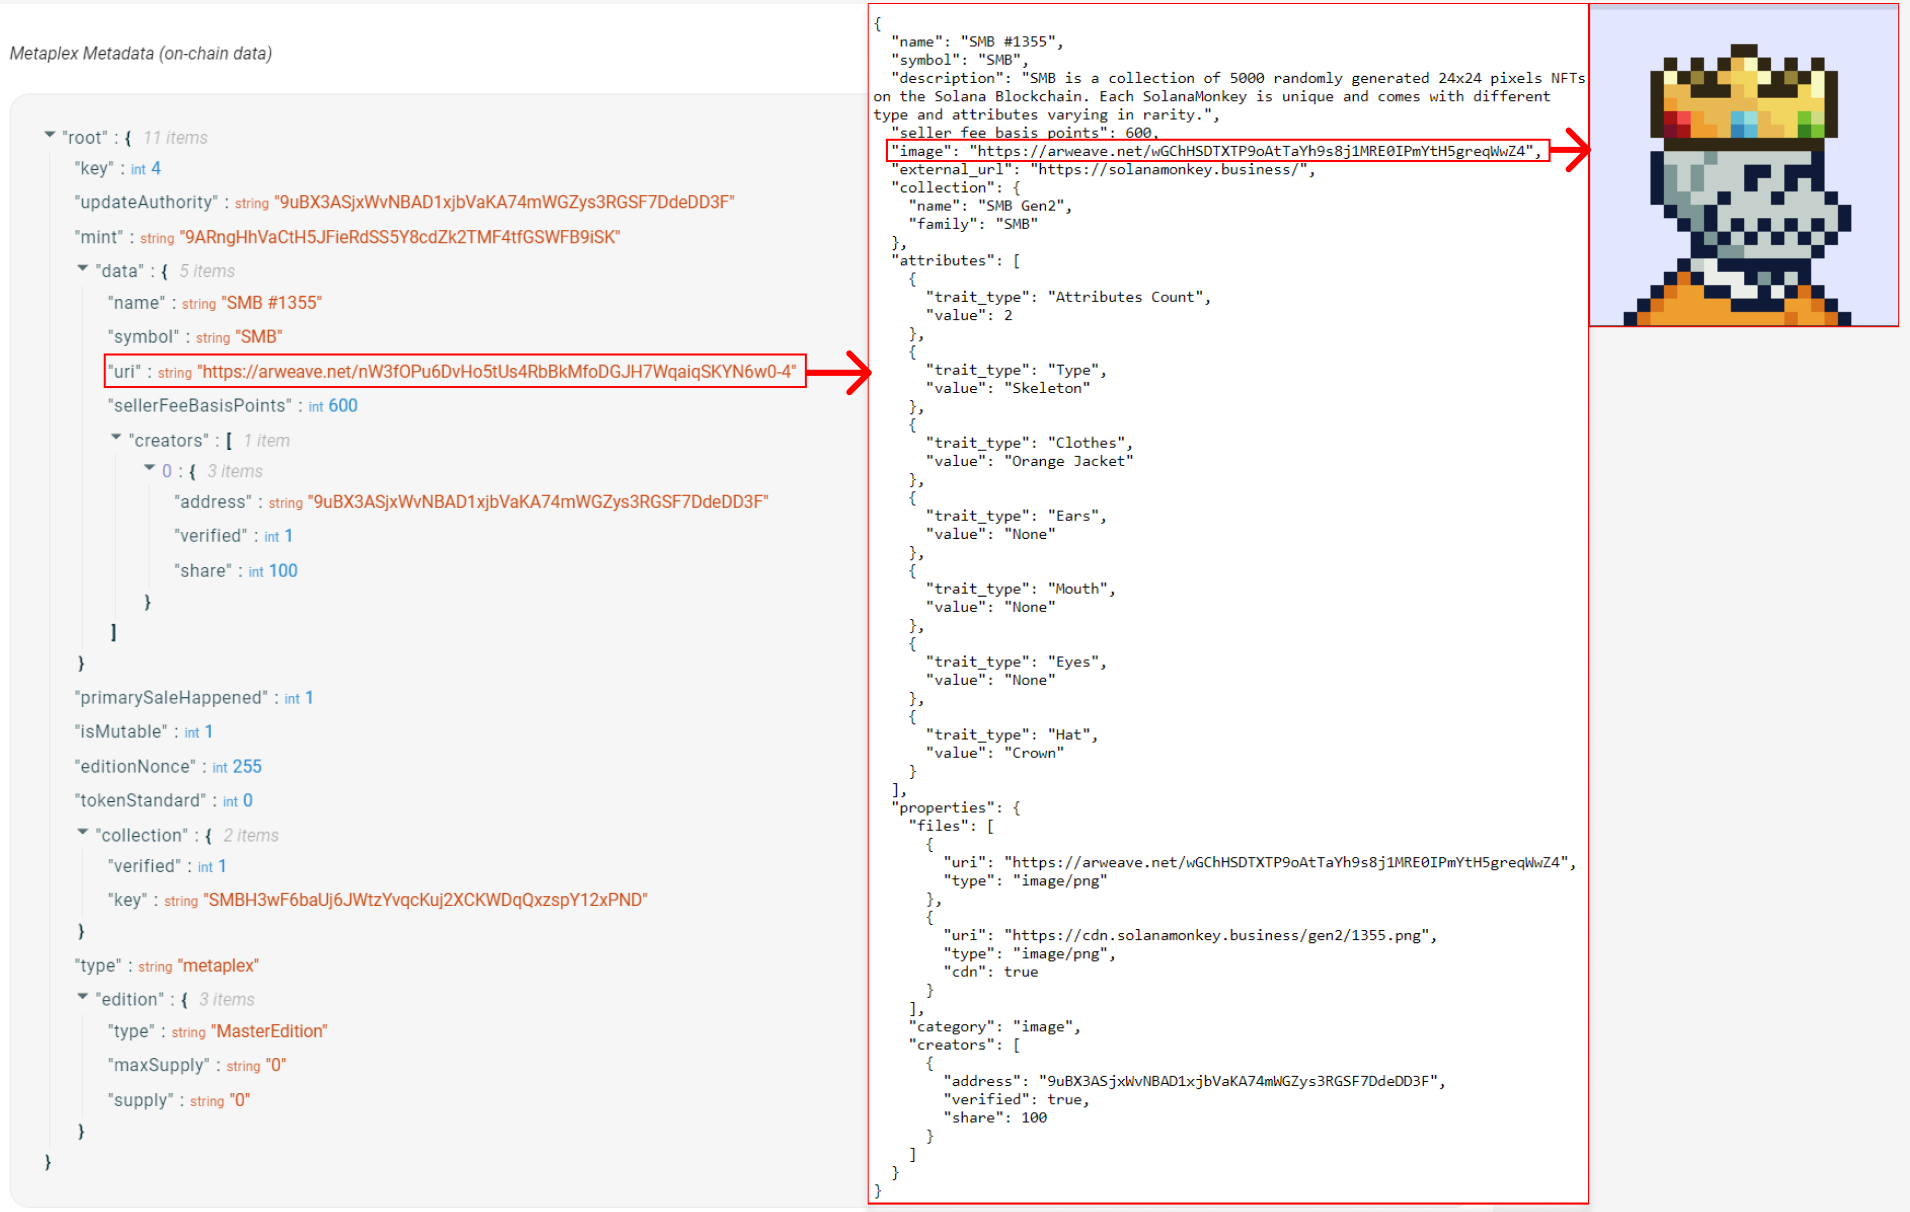Select the collection key string value
This screenshot has height=1212, width=1910.
(x=425, y=900)
